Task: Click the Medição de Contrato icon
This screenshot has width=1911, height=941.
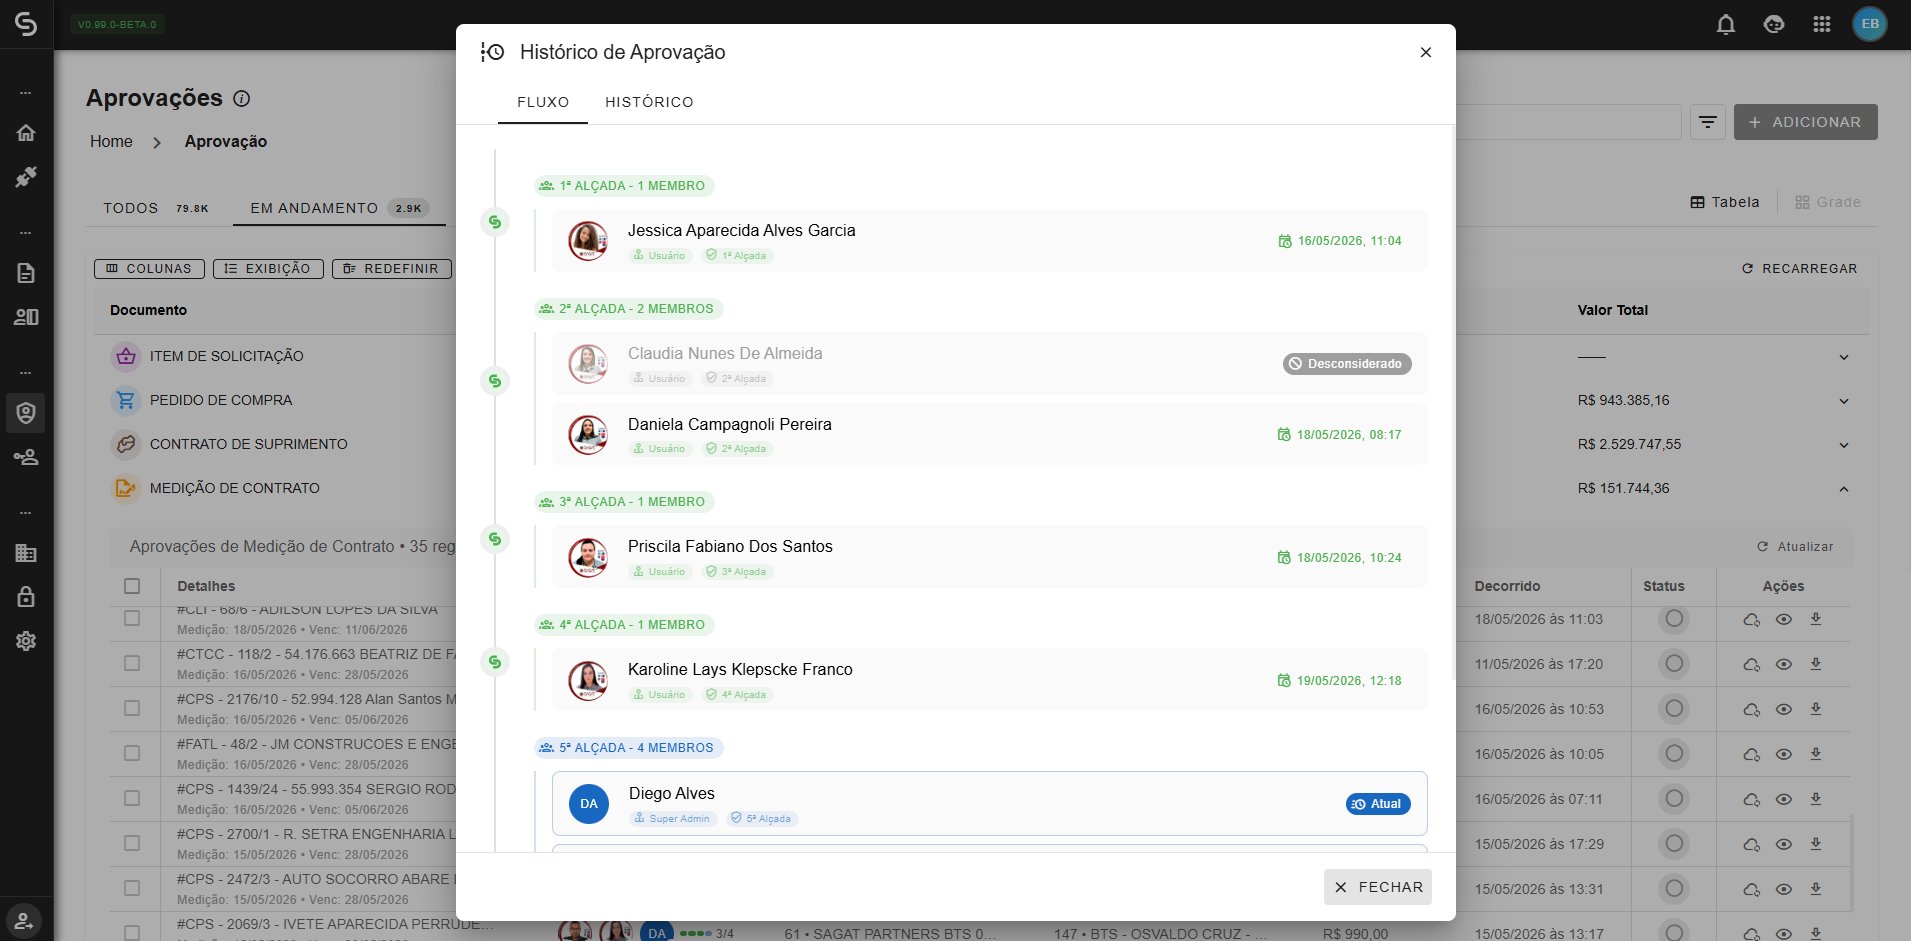Action: pos(125,488)
